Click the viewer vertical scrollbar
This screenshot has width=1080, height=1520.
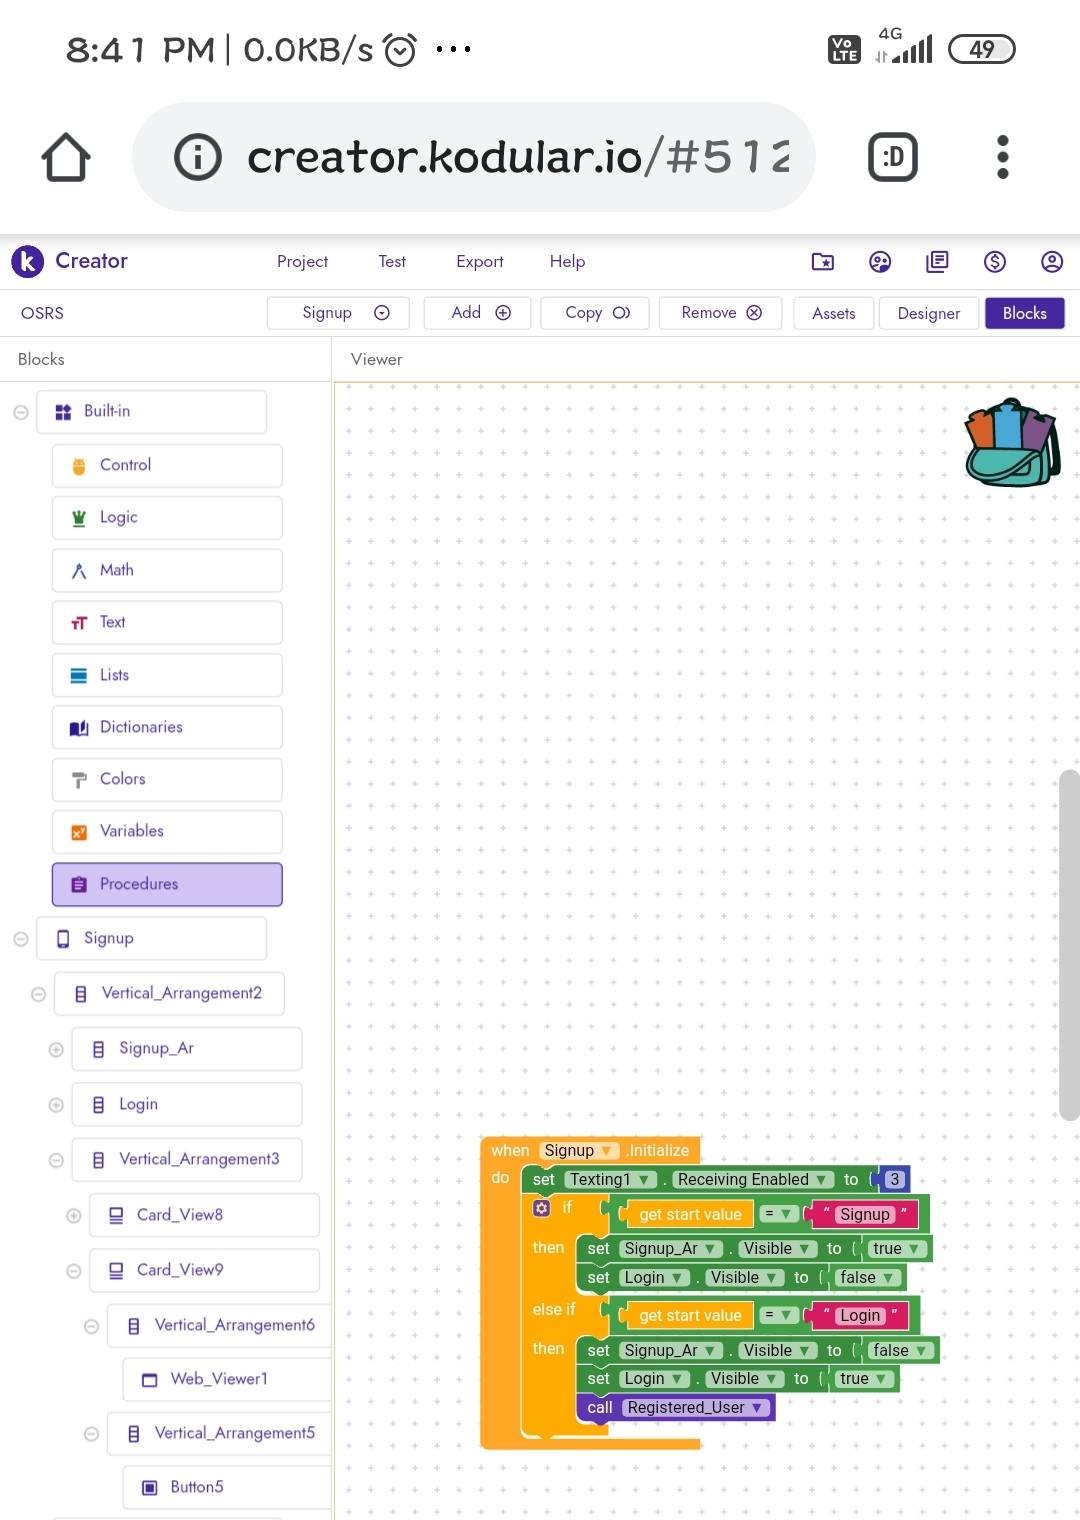click(x=1069, y=945)
